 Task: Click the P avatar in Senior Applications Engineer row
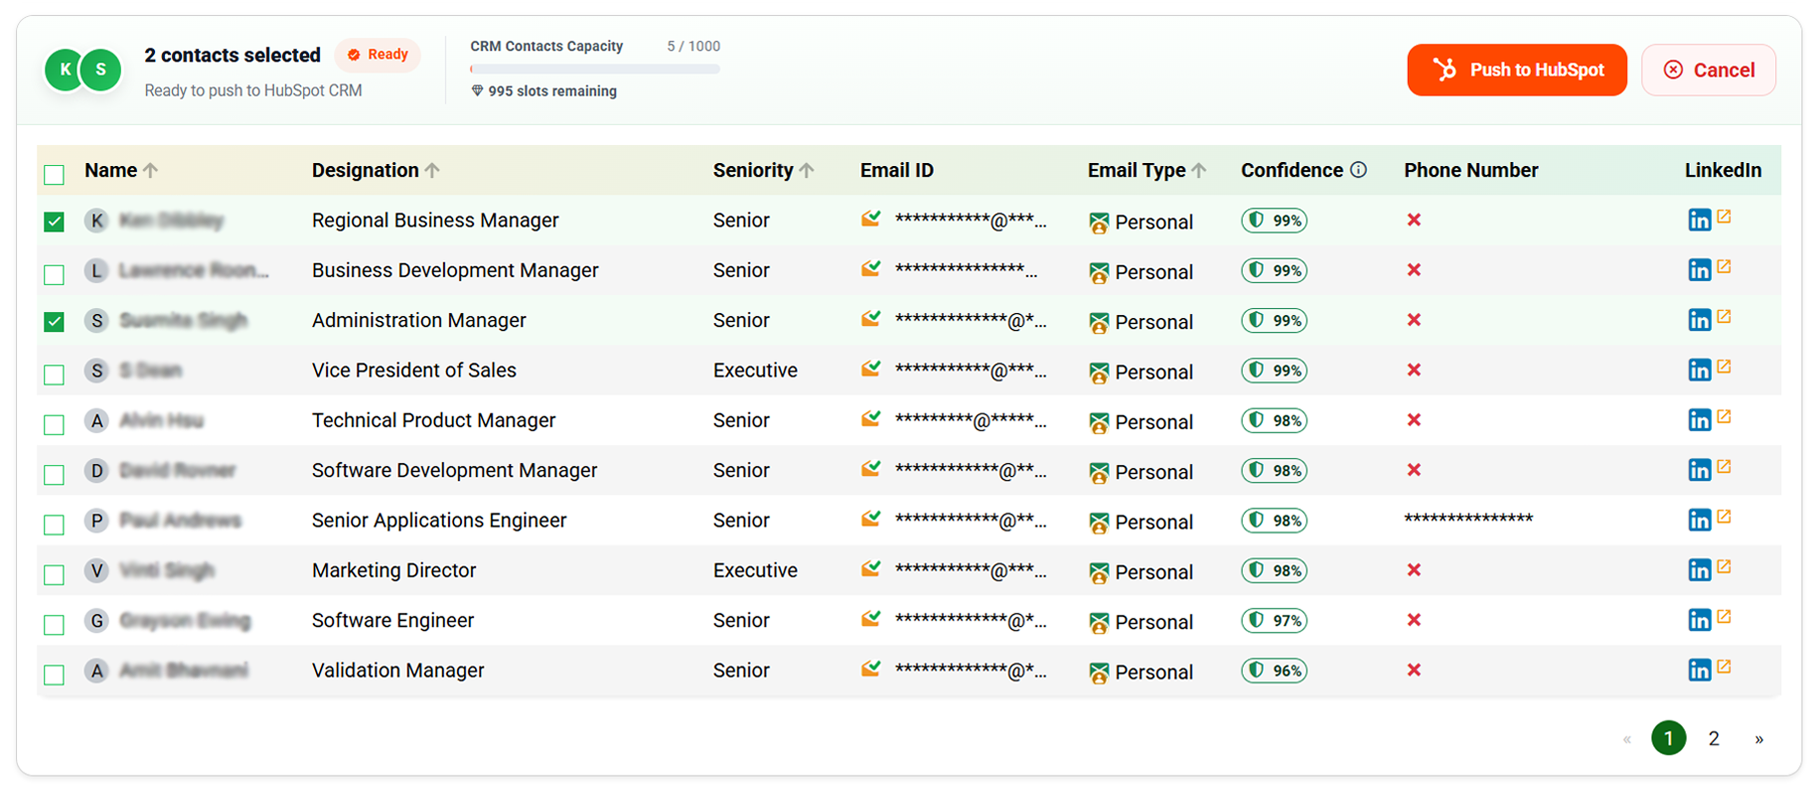pos(97,520)
